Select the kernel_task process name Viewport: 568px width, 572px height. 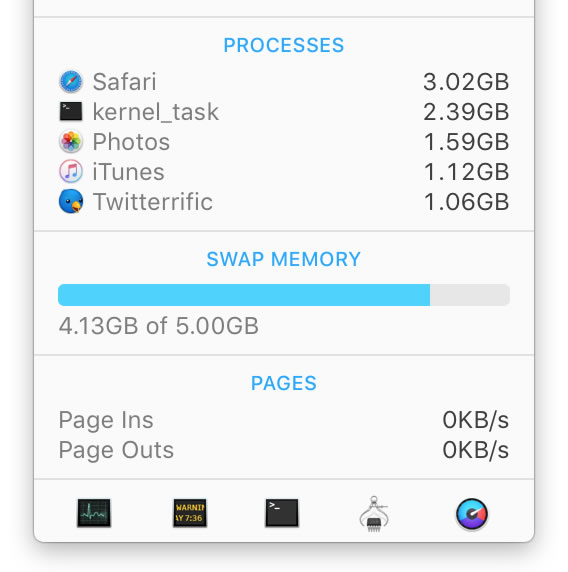[156, 112]
